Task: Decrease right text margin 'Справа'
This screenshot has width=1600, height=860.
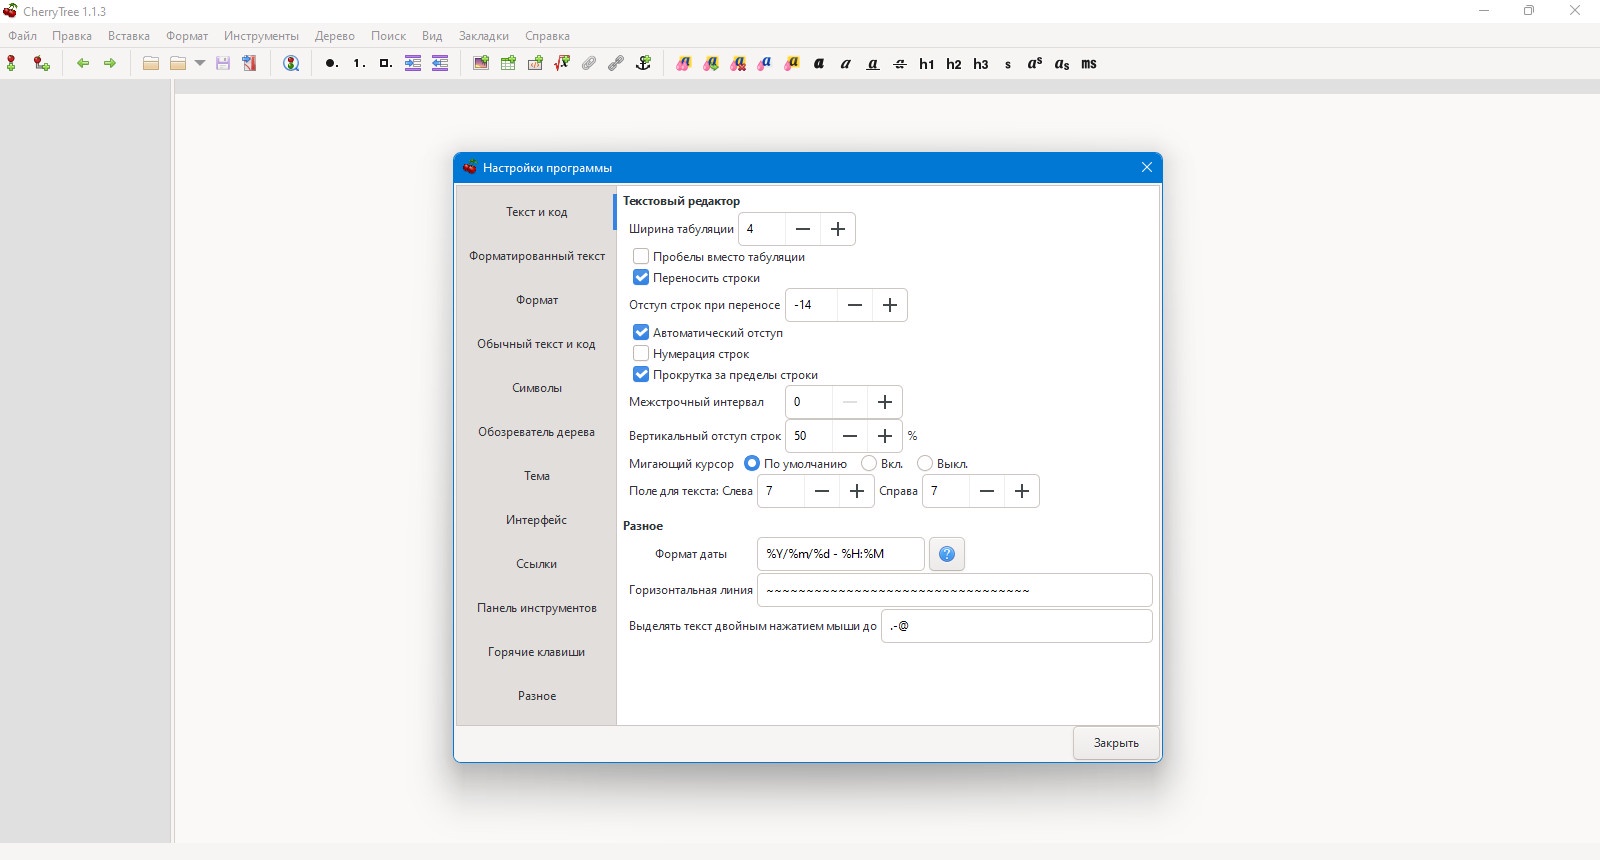Action: (x=987, y=491)
